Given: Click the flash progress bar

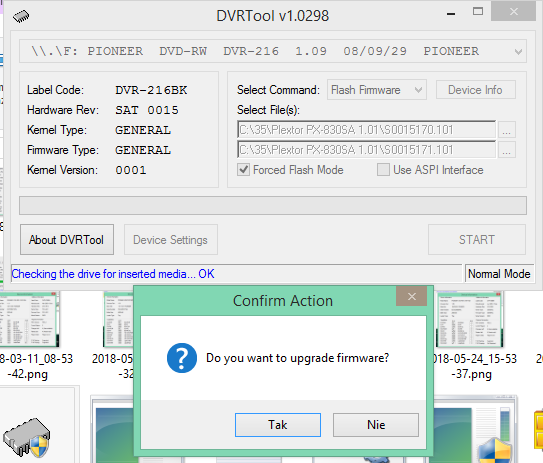Looking at the screenshot, I should pyautogui.click(x=273, y=206).
